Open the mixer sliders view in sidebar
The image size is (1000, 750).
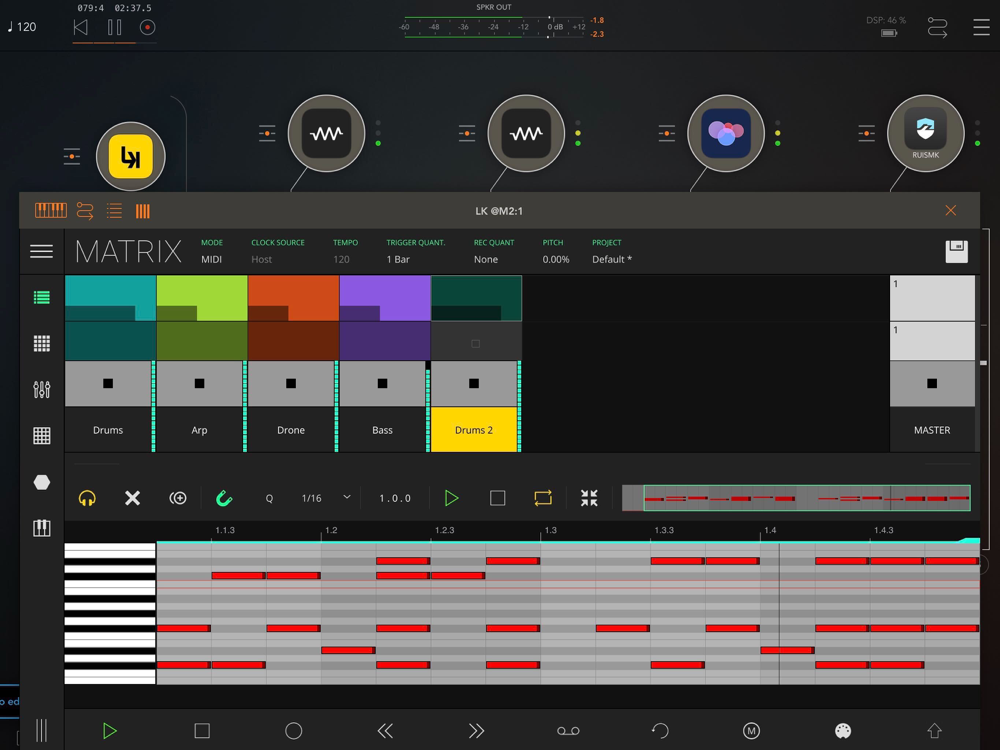coord(41,389)
